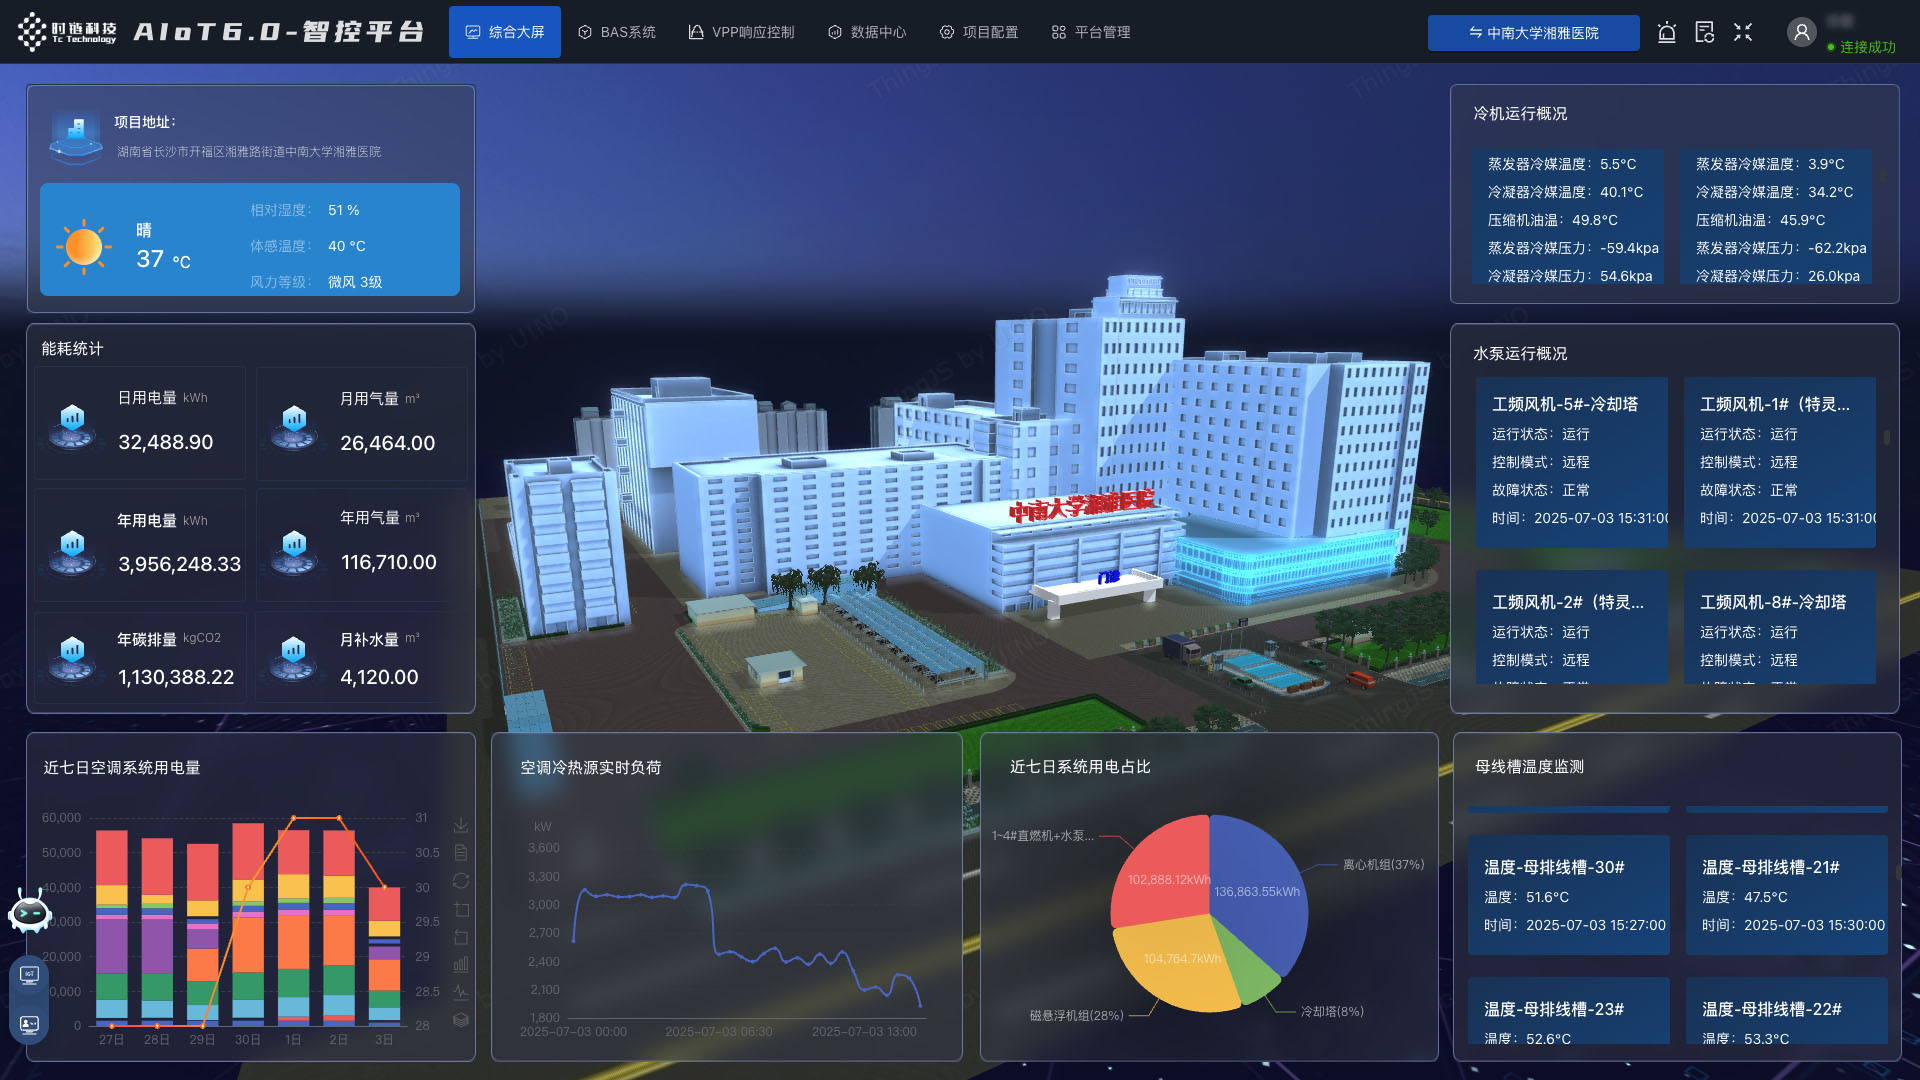Open the document refresh log icon

[1705, 33]
